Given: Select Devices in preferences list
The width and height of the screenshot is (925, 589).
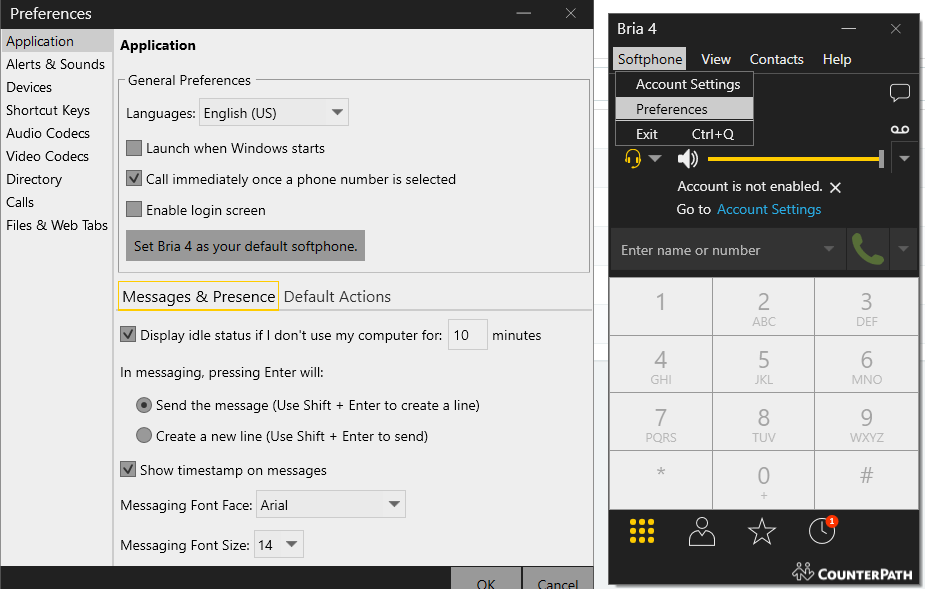Looking at the screenshot, I should click(x=29, y=87).
